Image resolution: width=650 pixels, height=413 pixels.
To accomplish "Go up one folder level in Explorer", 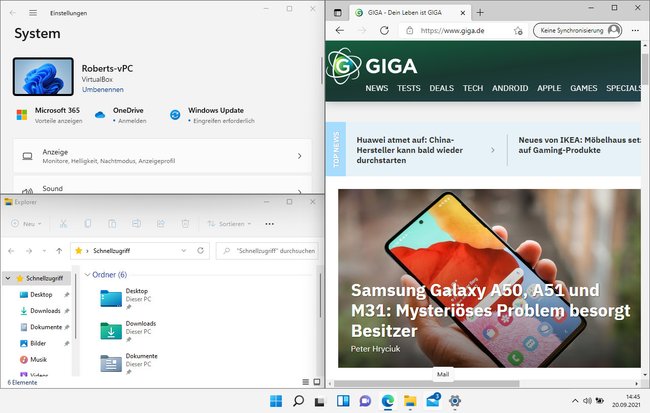I will coord(59,251).
